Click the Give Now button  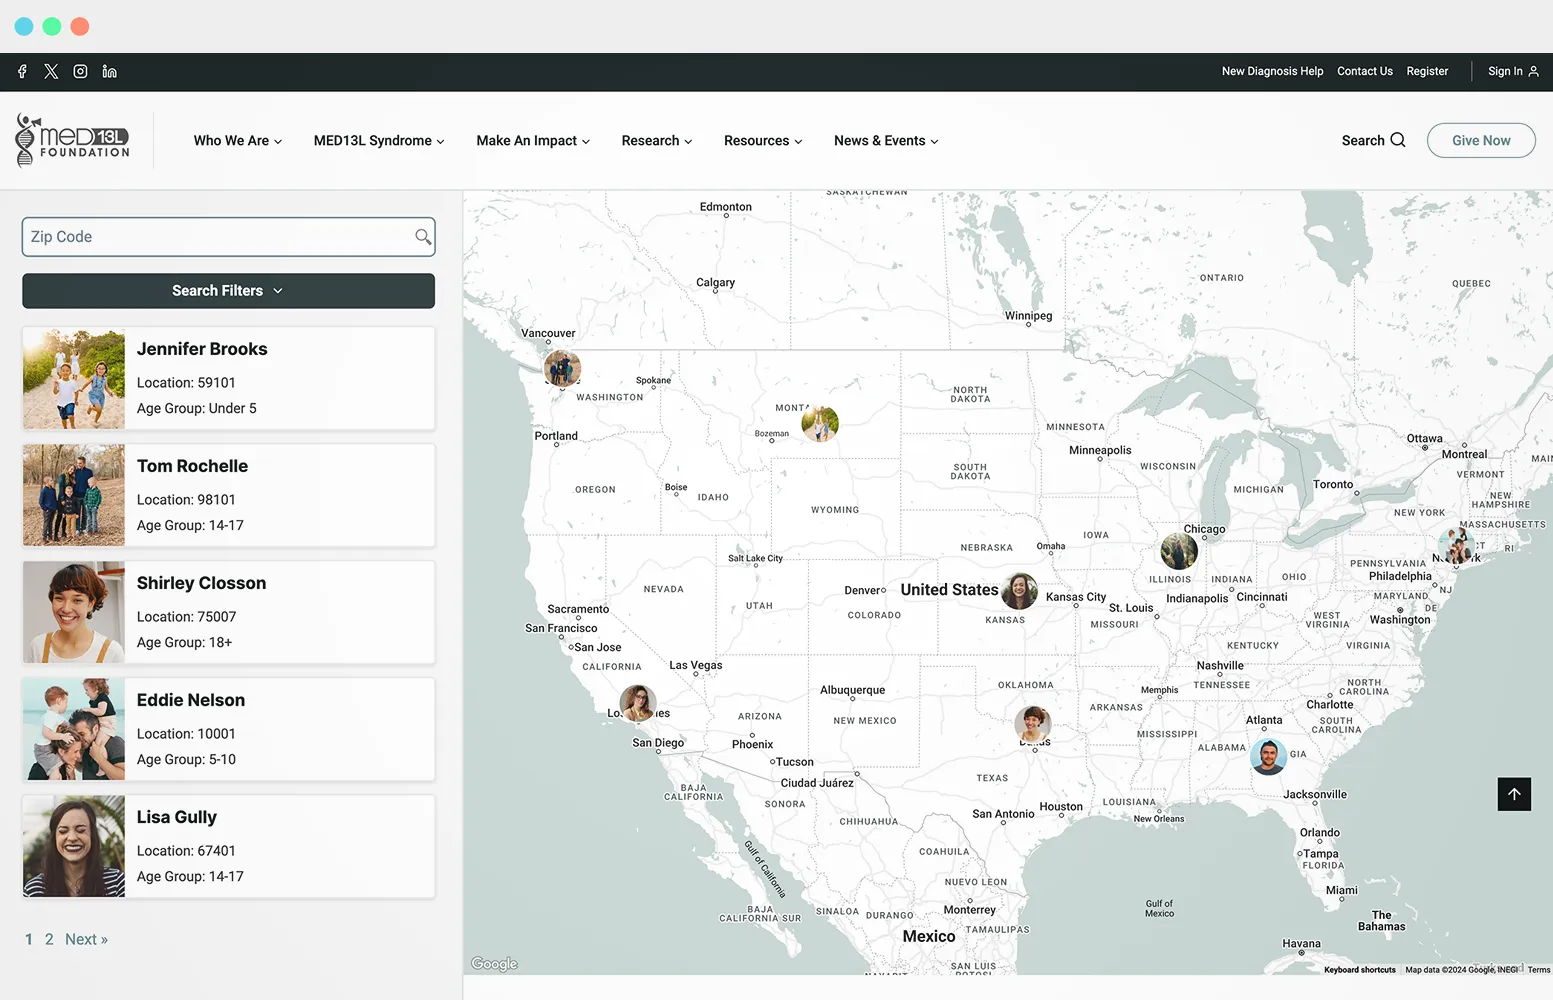(1481, 140)
